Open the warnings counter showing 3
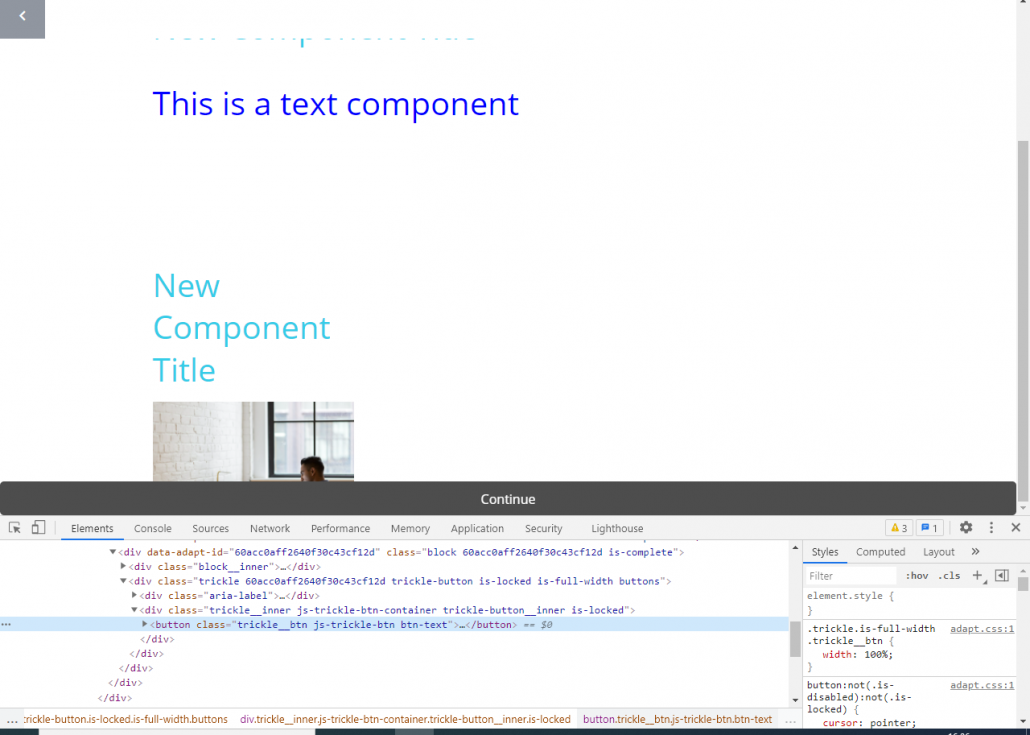 (x=898, y=527)
